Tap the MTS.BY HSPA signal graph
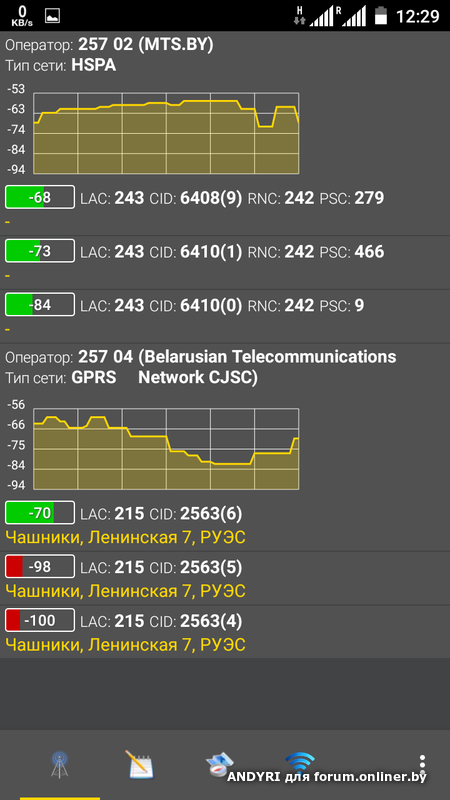450x800 pixels. pyautogui.click(x=166, y=133)
